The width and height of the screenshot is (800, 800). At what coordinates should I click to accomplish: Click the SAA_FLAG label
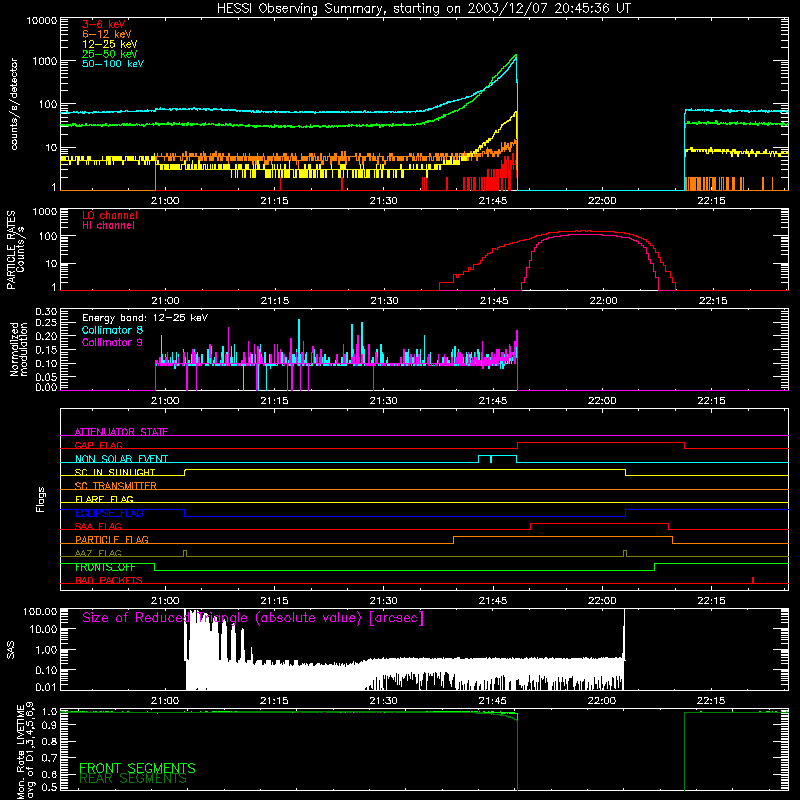pyautogui.click(x=98, y=526)
